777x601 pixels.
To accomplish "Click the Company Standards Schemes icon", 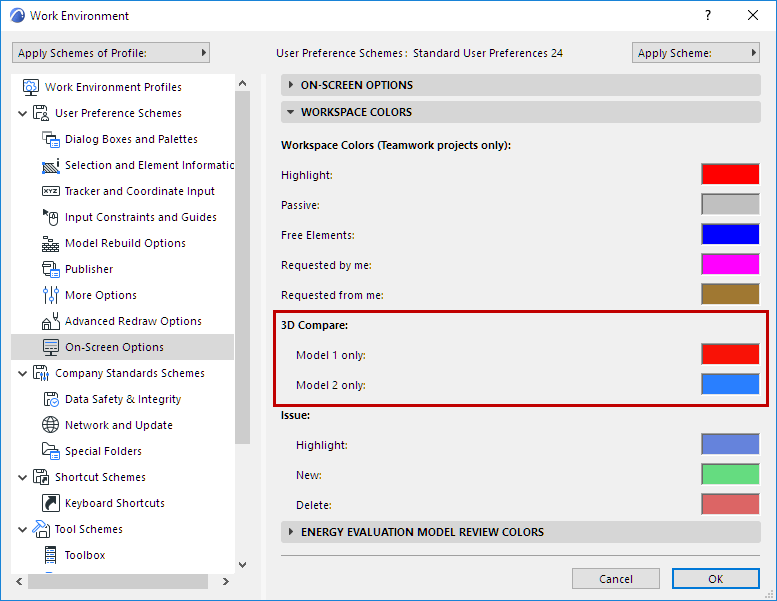I will 41,373.
